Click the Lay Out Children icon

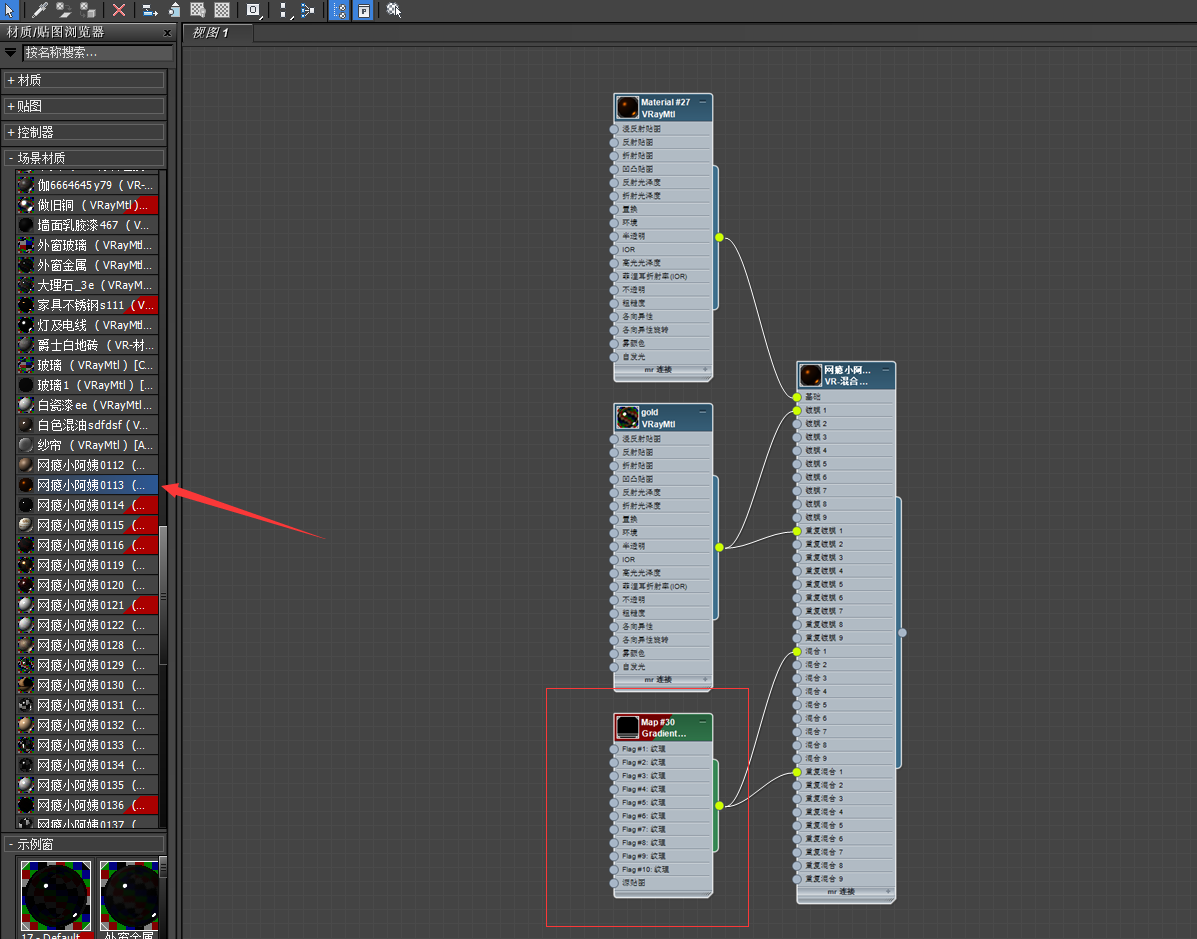[x=306, y=10]
